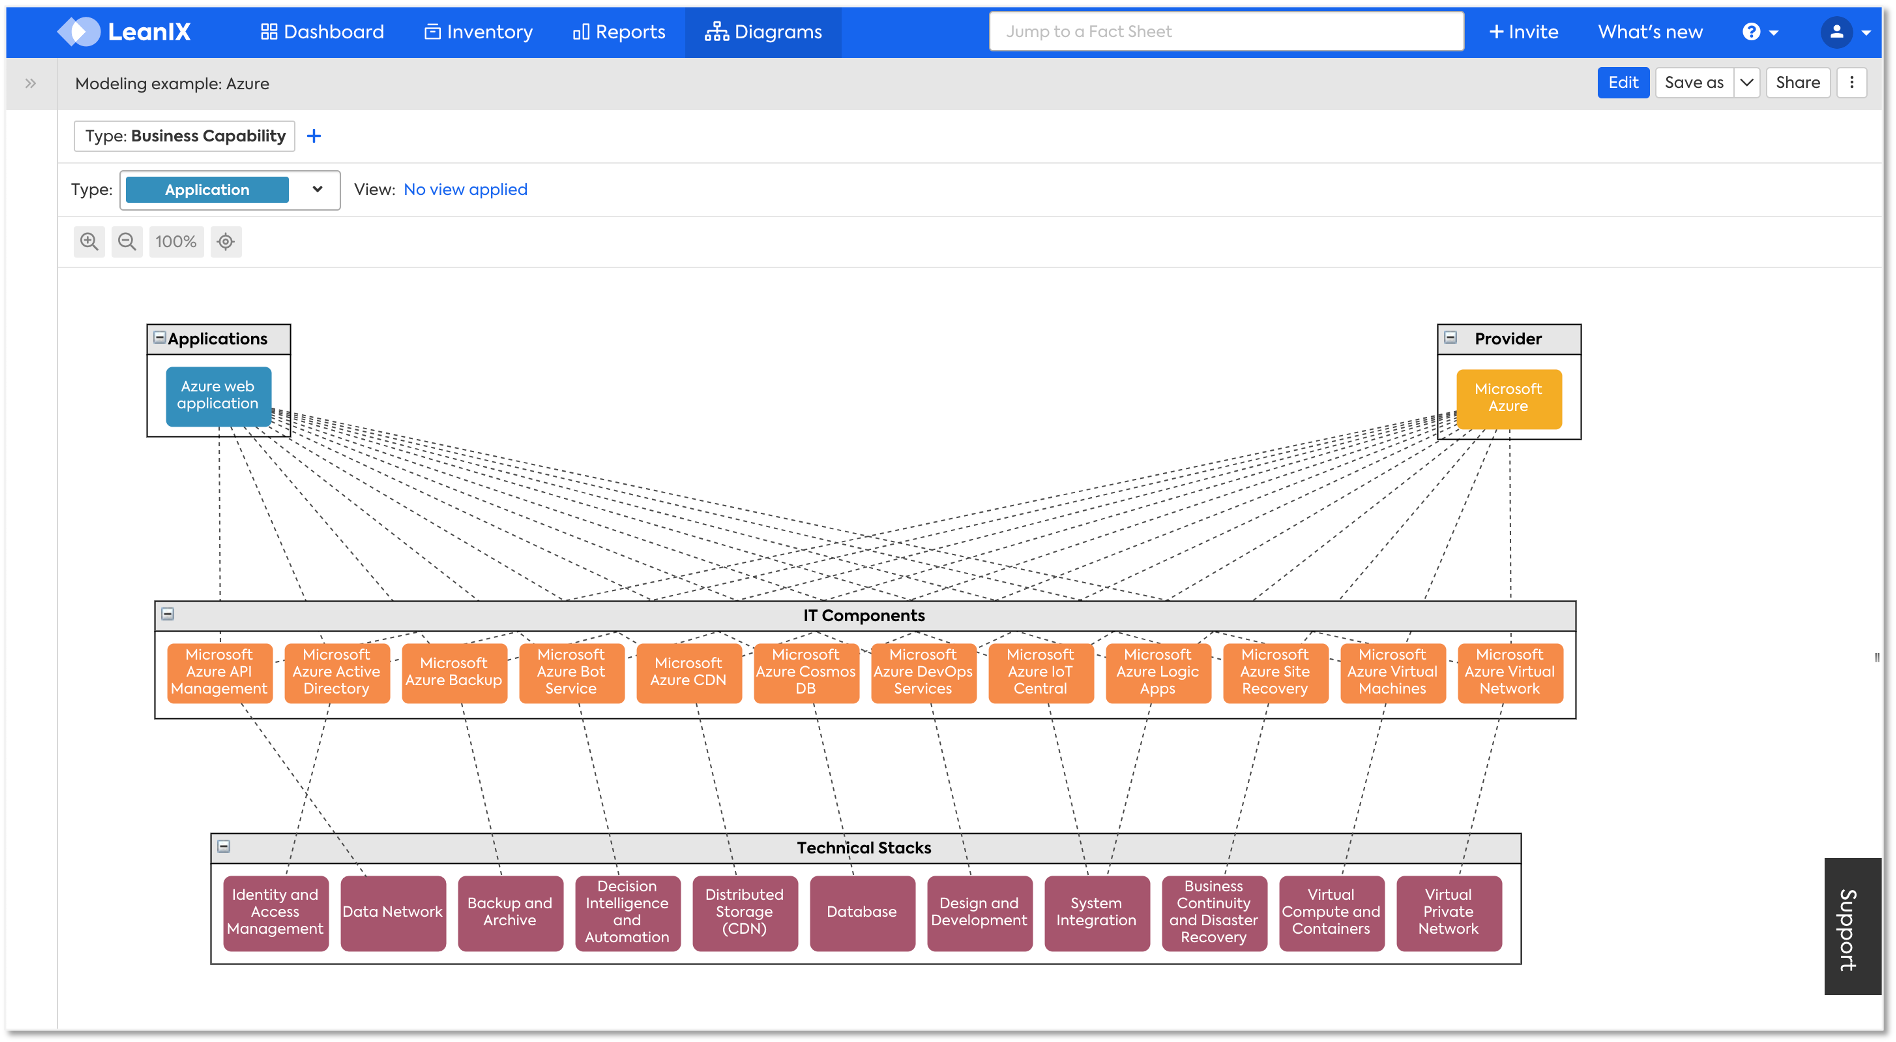
Task: Expand the left sidebar chevron
Action: point(31,84)
